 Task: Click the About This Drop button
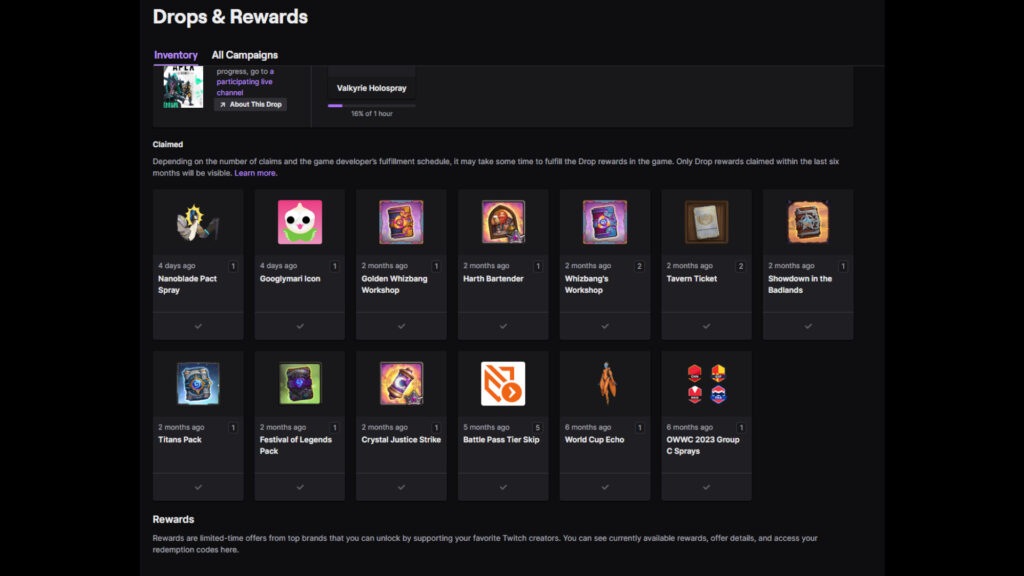click(250, 104)
